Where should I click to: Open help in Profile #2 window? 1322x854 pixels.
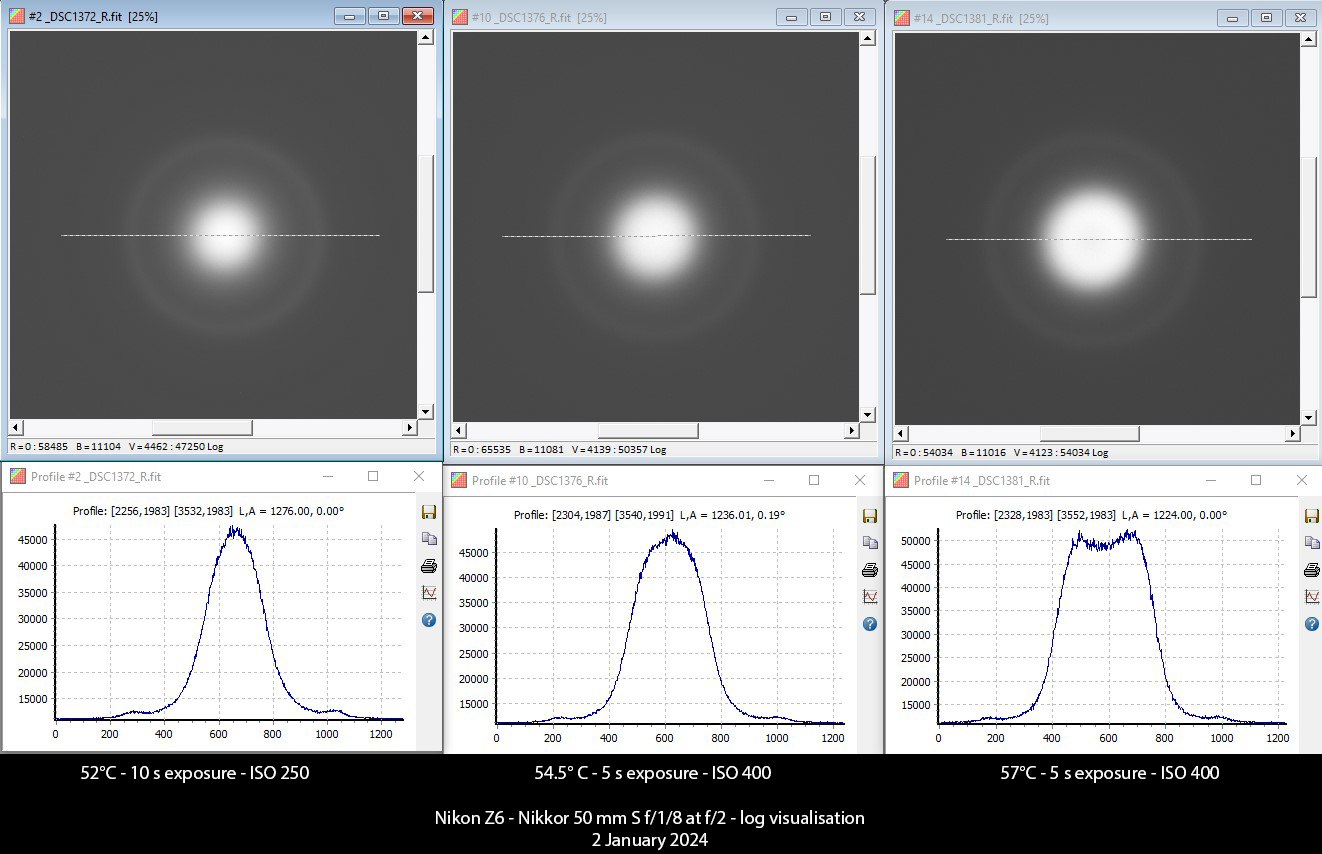429,620
